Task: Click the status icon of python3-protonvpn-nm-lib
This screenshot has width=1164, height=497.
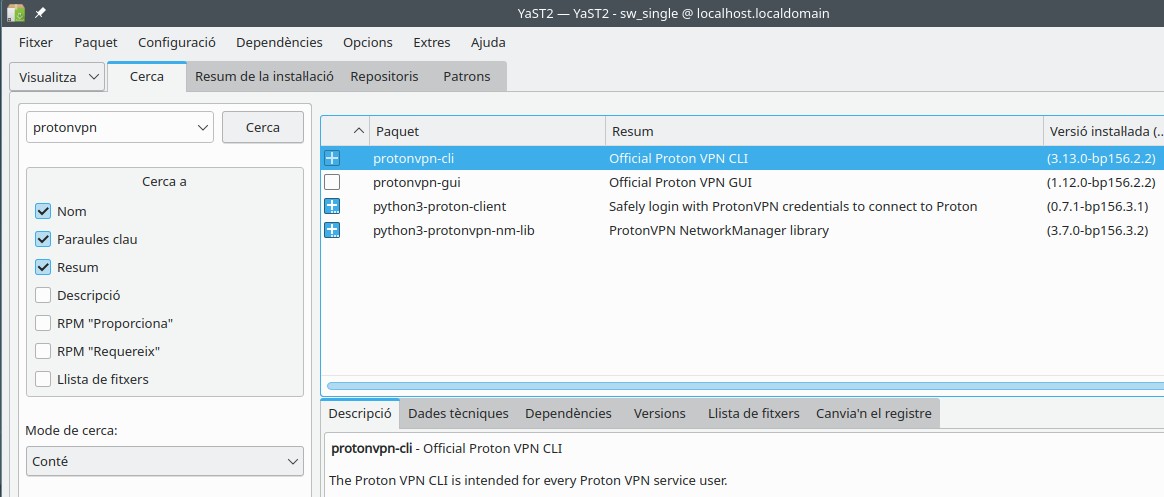Action: point(332,230)
